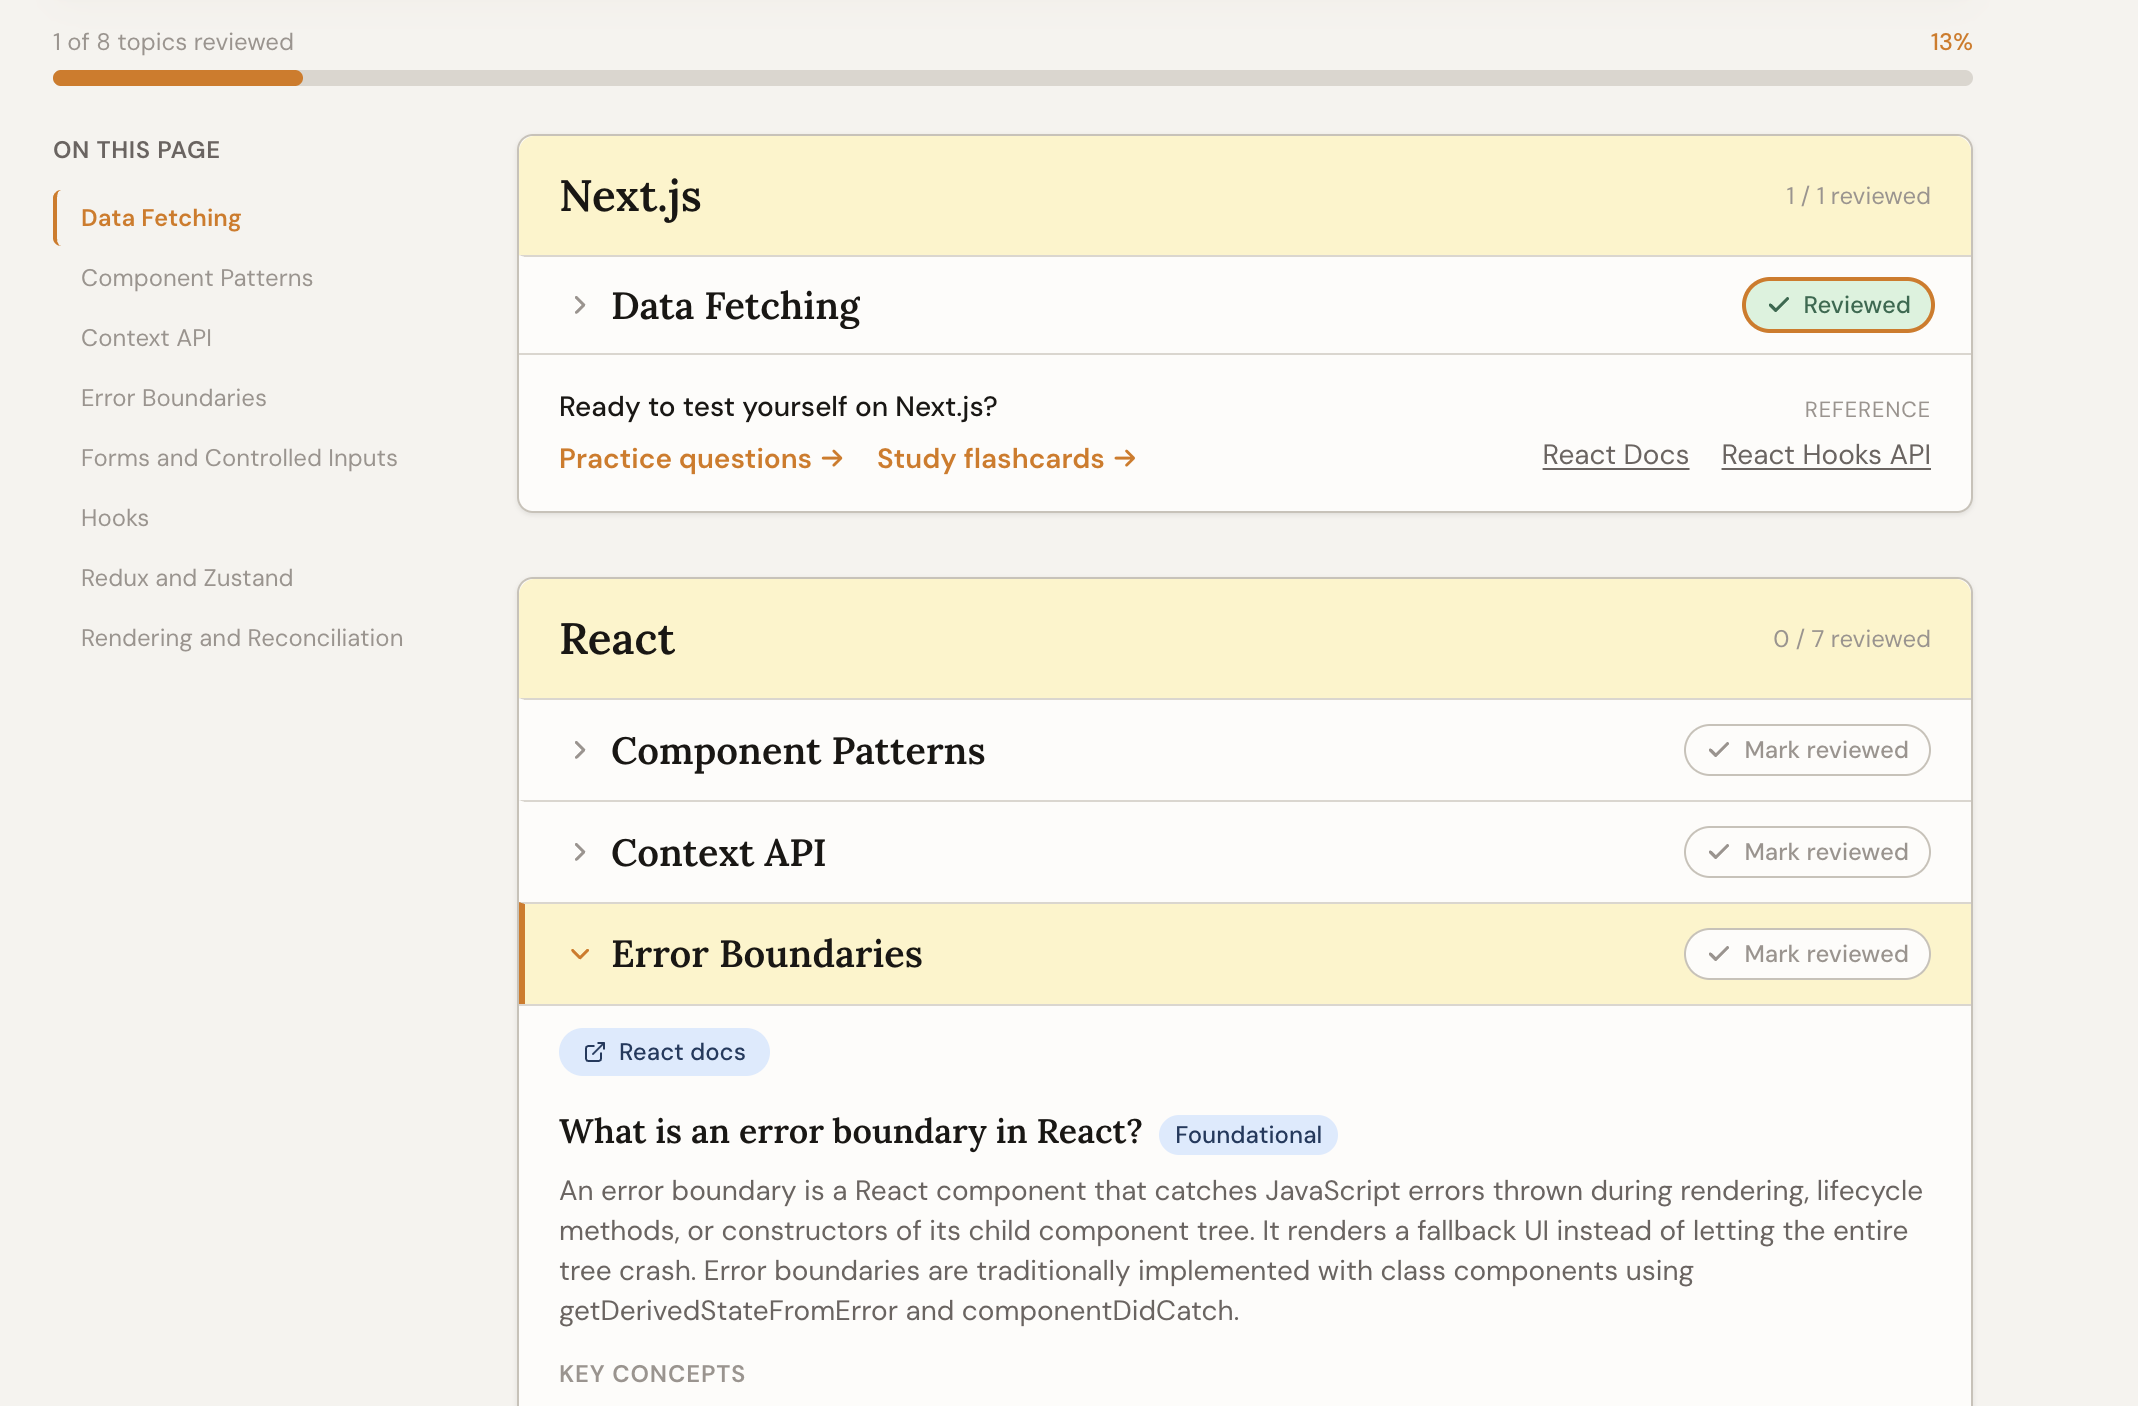
Task: Unmark Data Fetching via Reviewed button
Action: pyautogui.click(x=1838, y=305)
